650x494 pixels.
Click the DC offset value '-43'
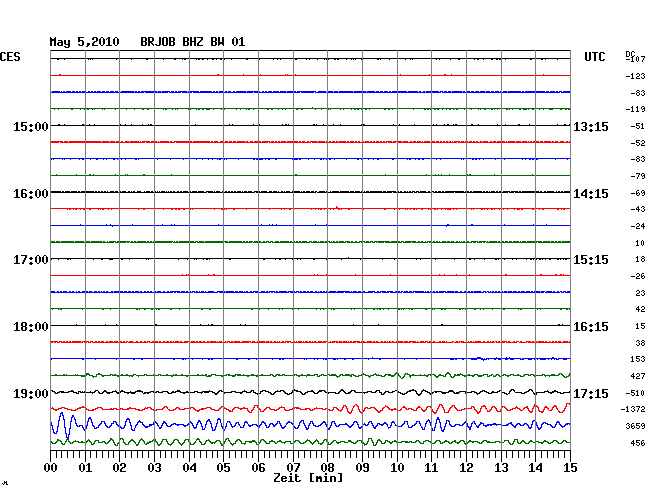(x=638, y=209)
